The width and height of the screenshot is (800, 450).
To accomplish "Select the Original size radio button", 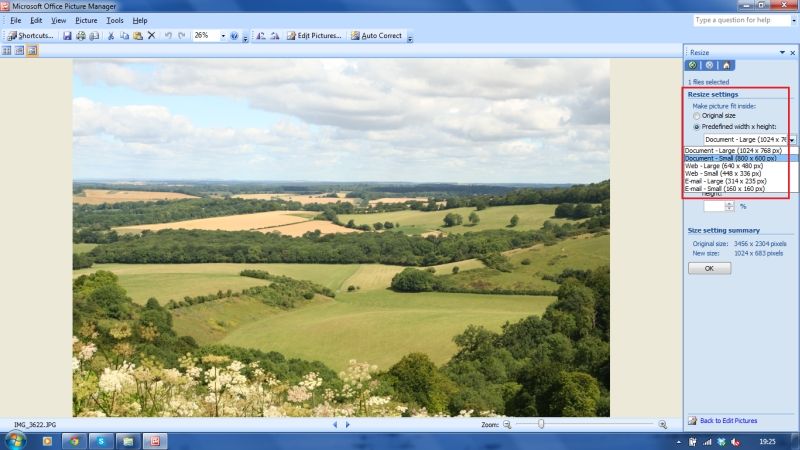I will click(x=696, y=116).
